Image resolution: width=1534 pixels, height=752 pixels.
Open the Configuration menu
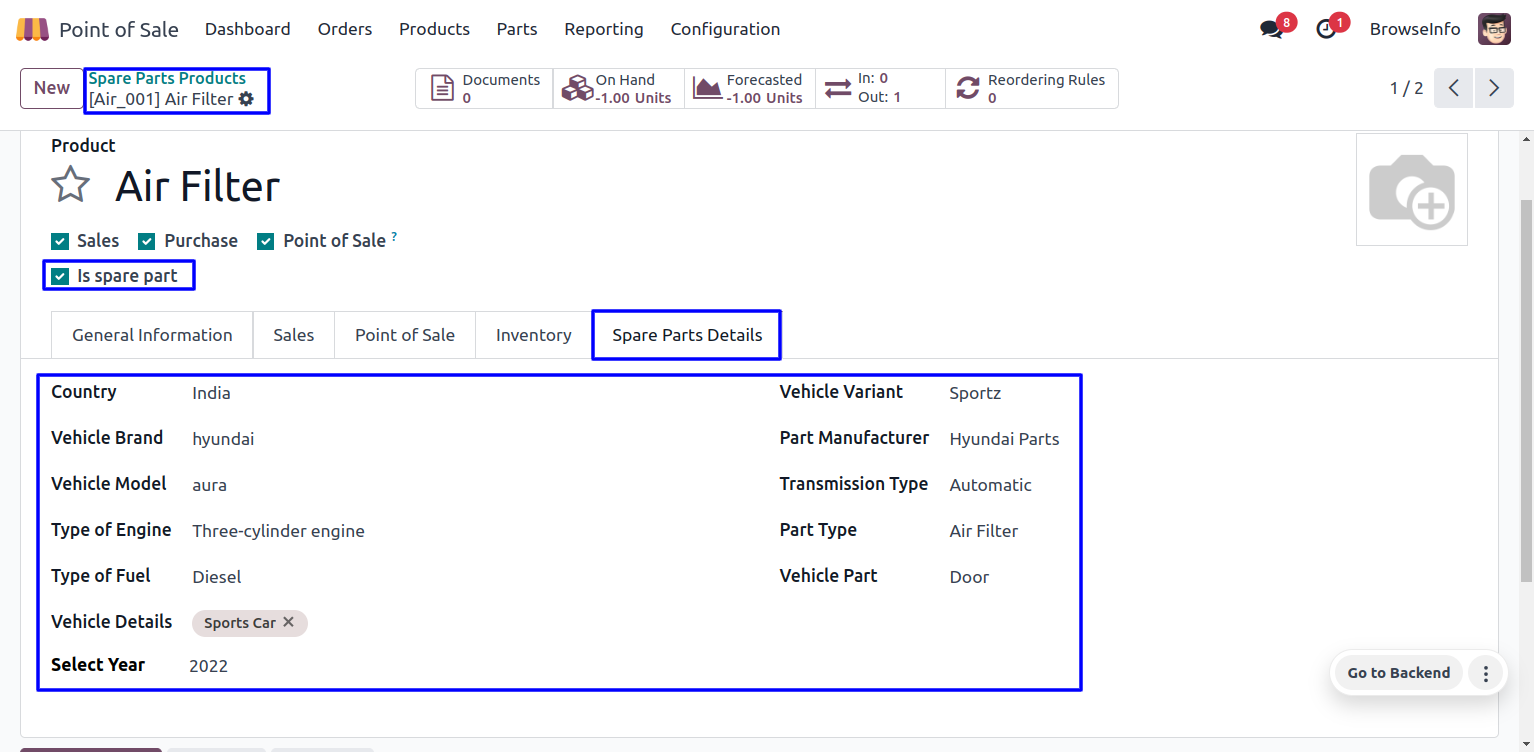(725, 29)
